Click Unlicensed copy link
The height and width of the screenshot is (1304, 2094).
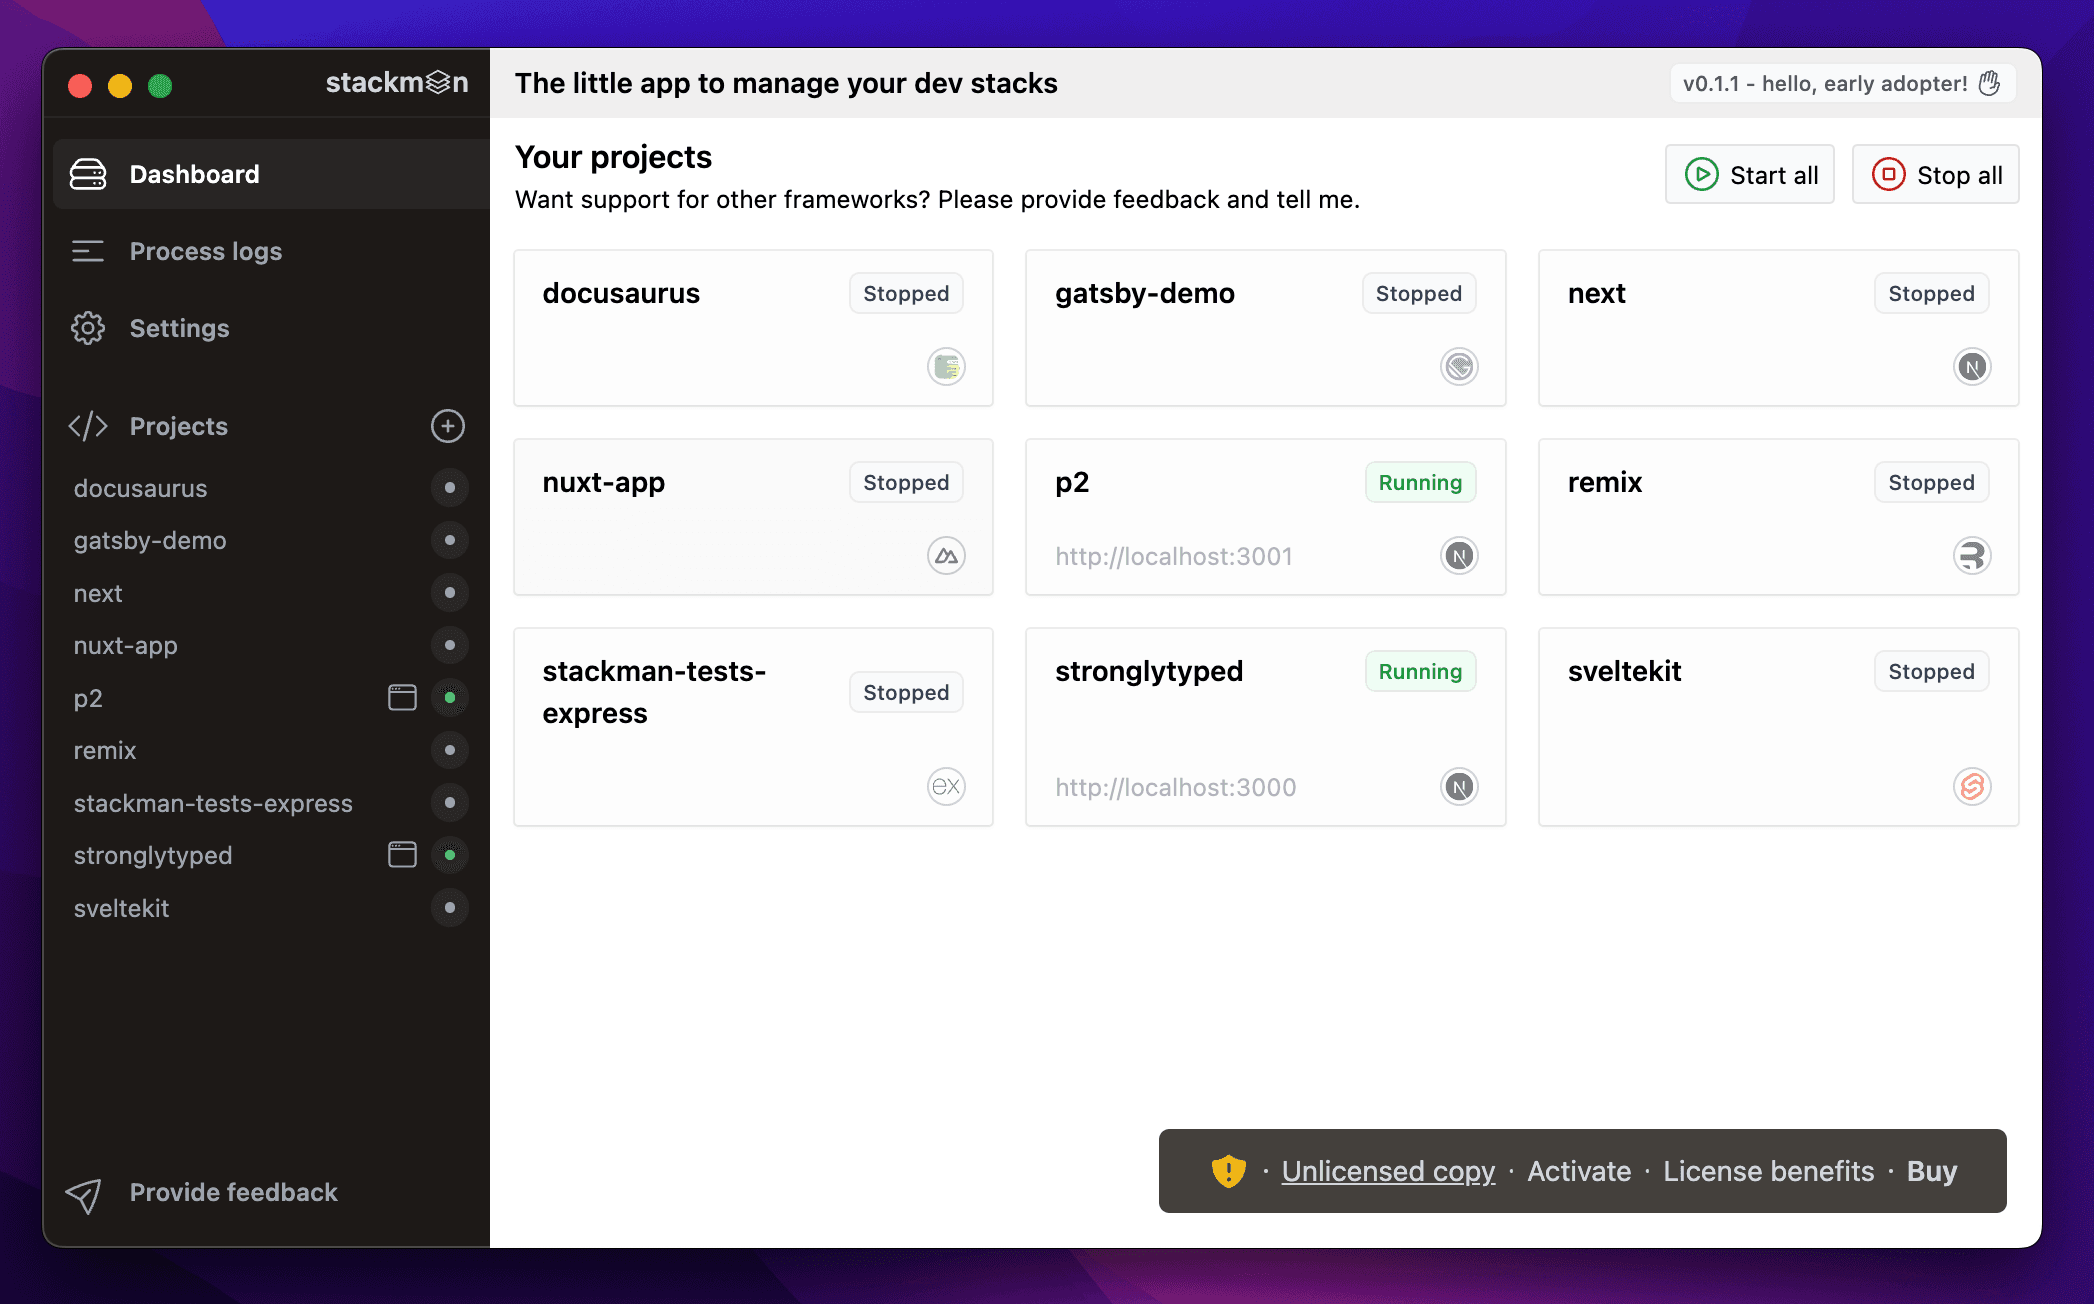1388,1171
